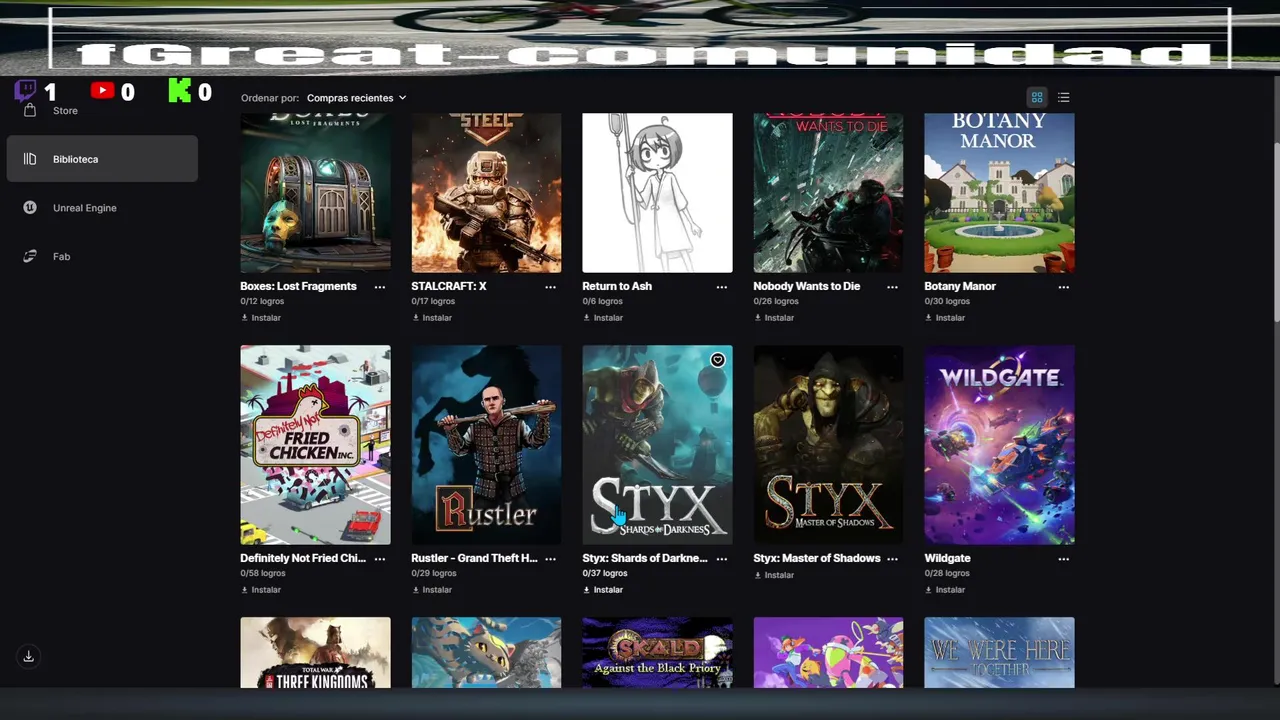Install Wildgate
The width and height of the screenshot is (1280, 720).
click(x=945, y=590)
